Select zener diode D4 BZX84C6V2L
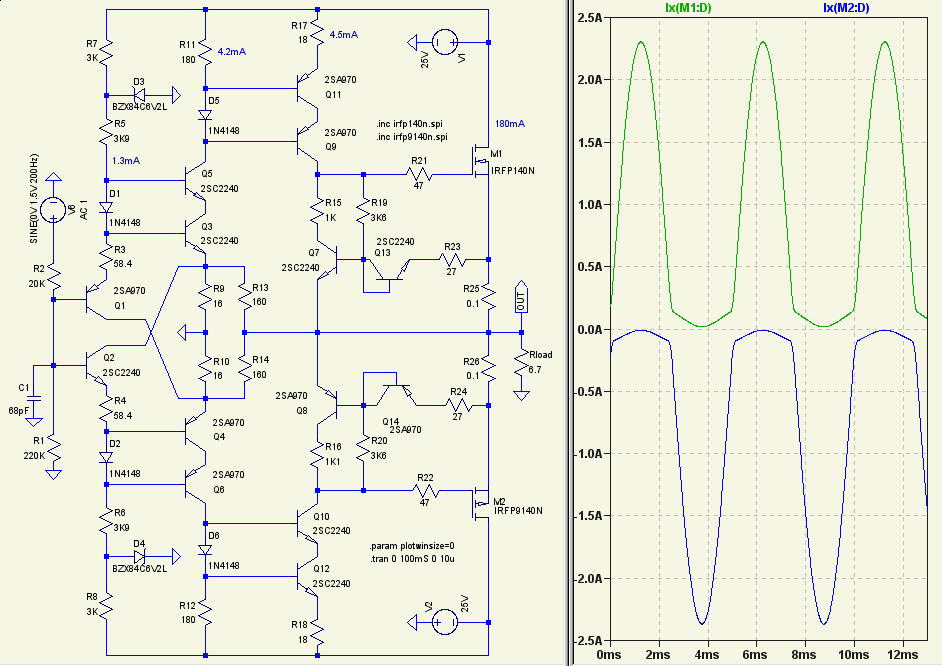This screenshot has width=942, height=666. click(x=139, y=557)
